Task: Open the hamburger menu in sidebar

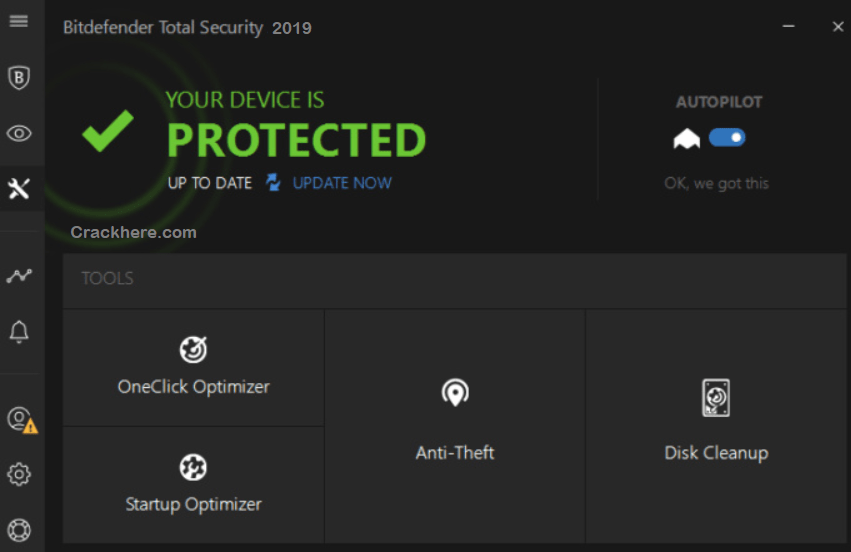Action: pyautogui.click(x=19, y=21)
